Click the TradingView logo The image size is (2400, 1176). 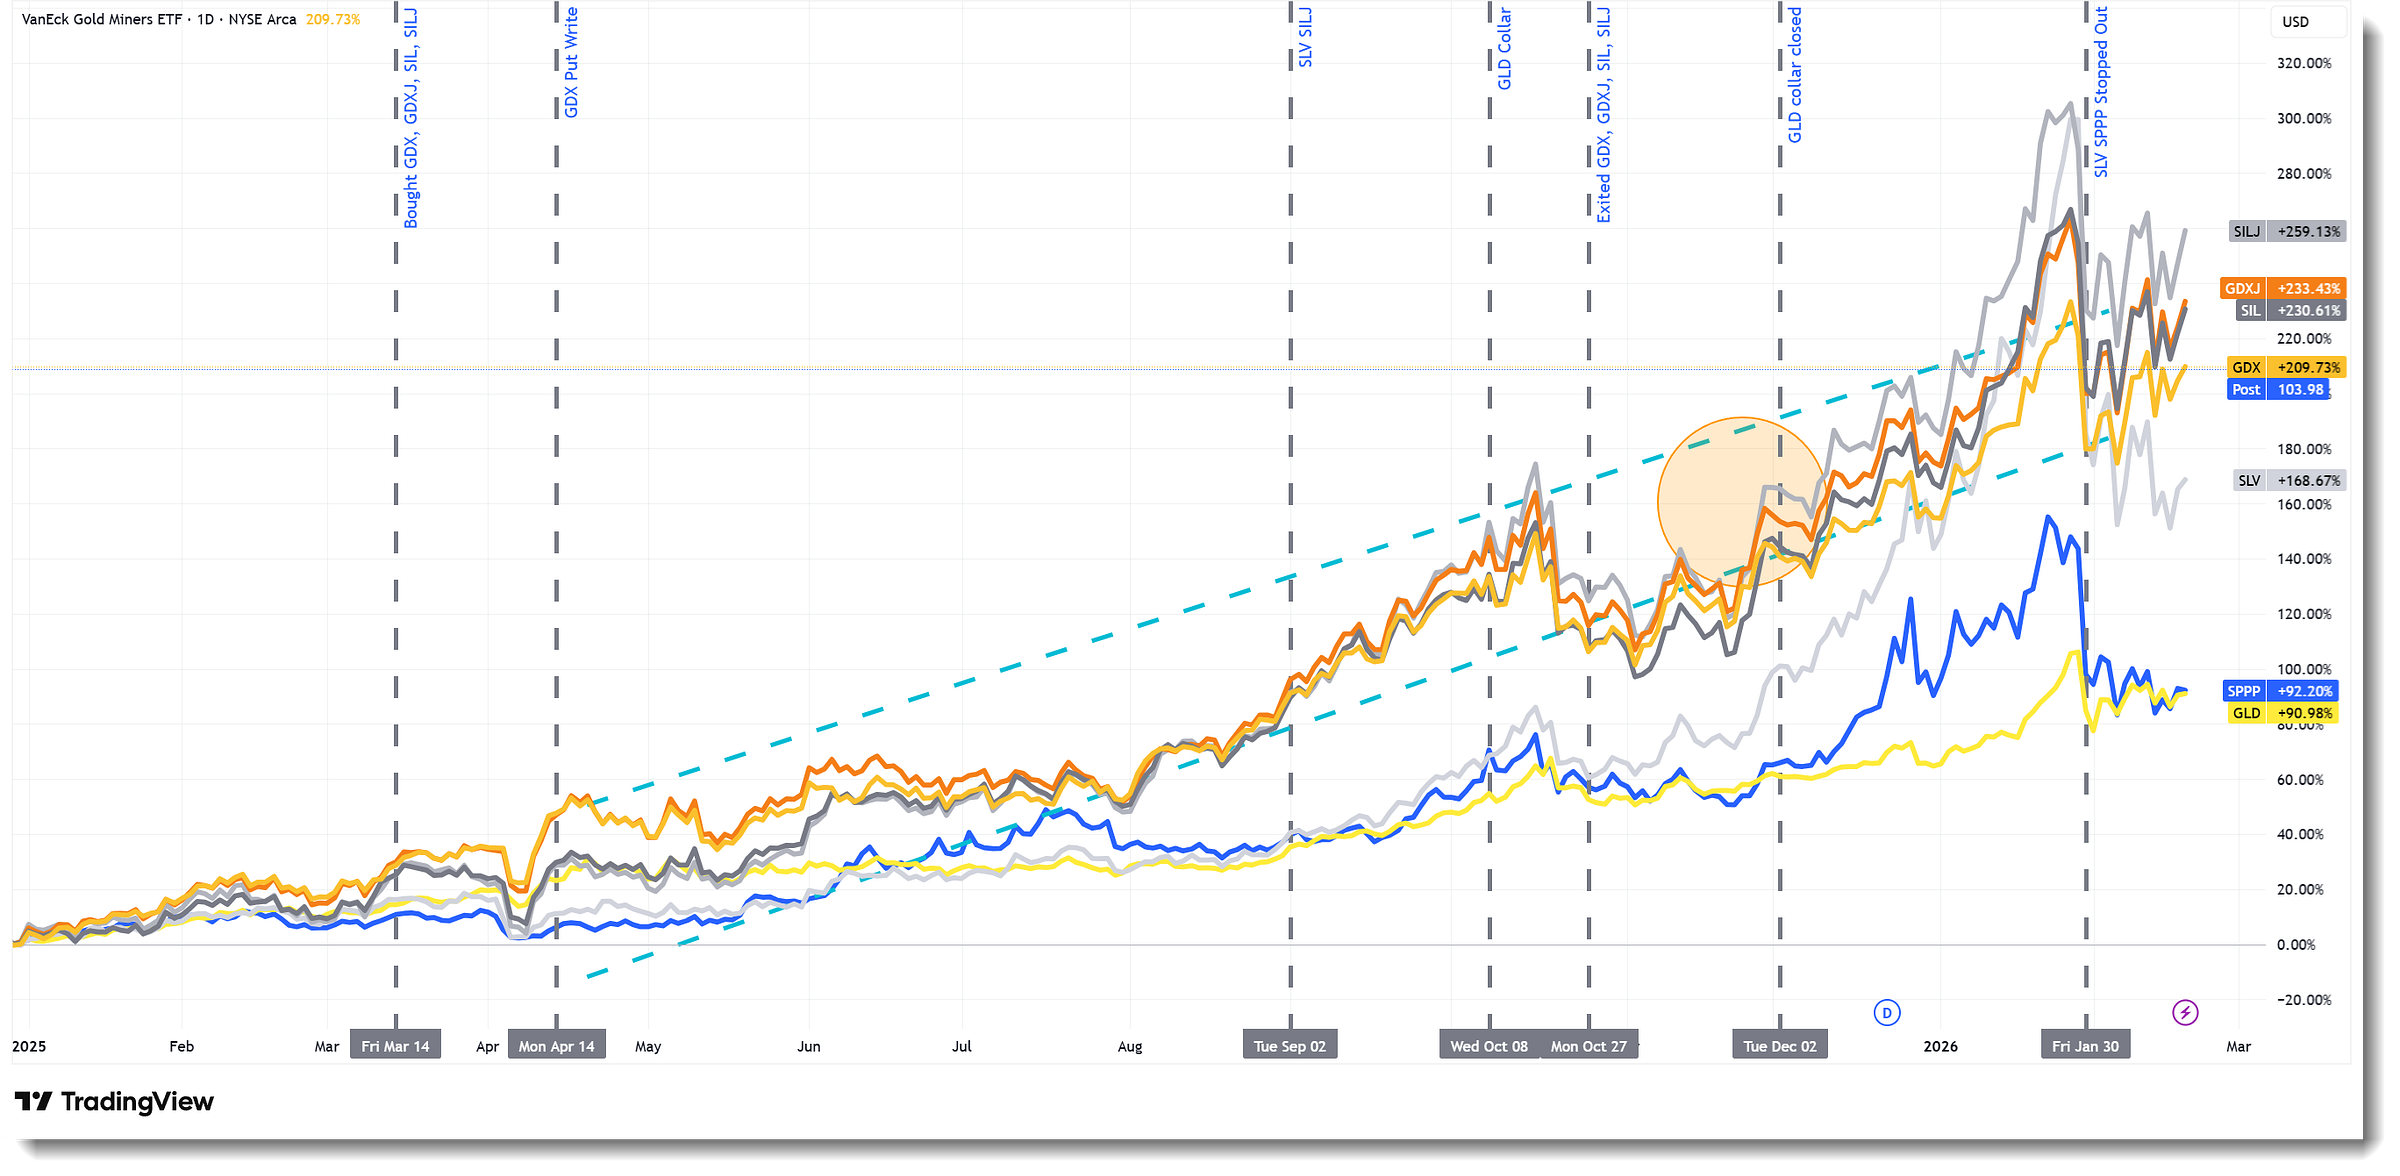(114, 1102)
